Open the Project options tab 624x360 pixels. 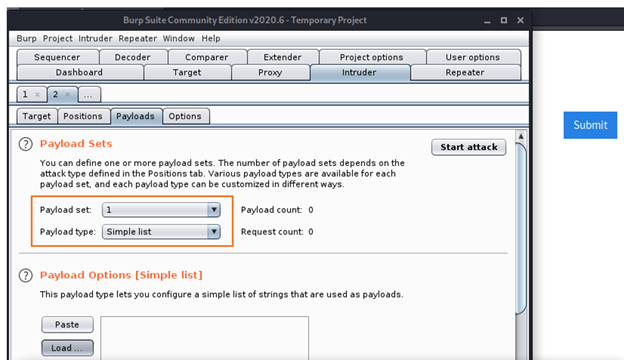pos(371,57)
